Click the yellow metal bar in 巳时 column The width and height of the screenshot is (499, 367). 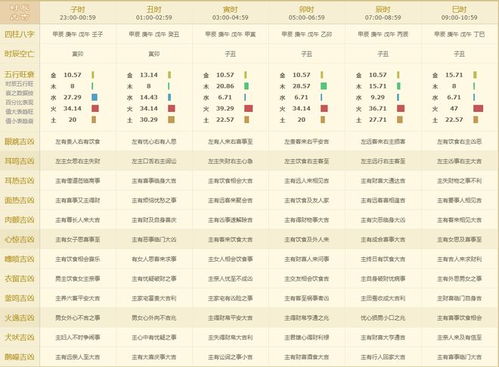[475, 75]
